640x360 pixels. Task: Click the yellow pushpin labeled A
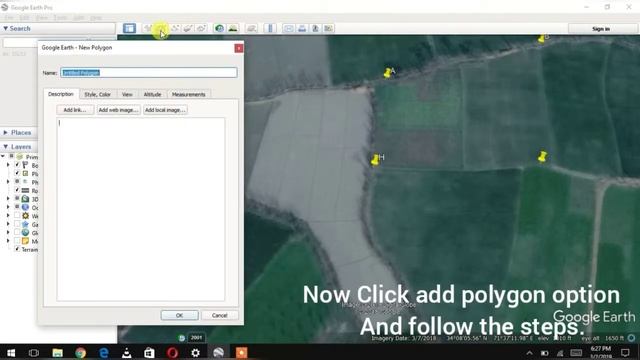click(387, 73)
